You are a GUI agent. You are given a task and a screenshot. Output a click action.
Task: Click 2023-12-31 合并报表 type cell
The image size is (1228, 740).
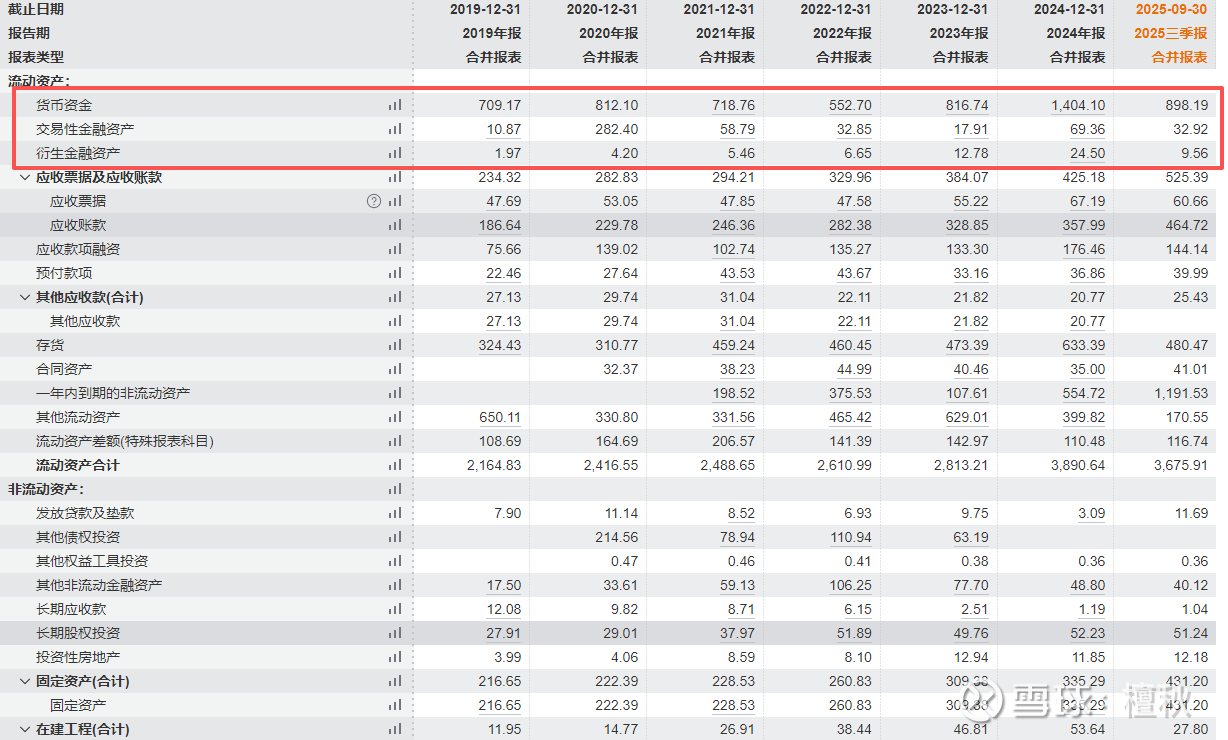point(960,57)
